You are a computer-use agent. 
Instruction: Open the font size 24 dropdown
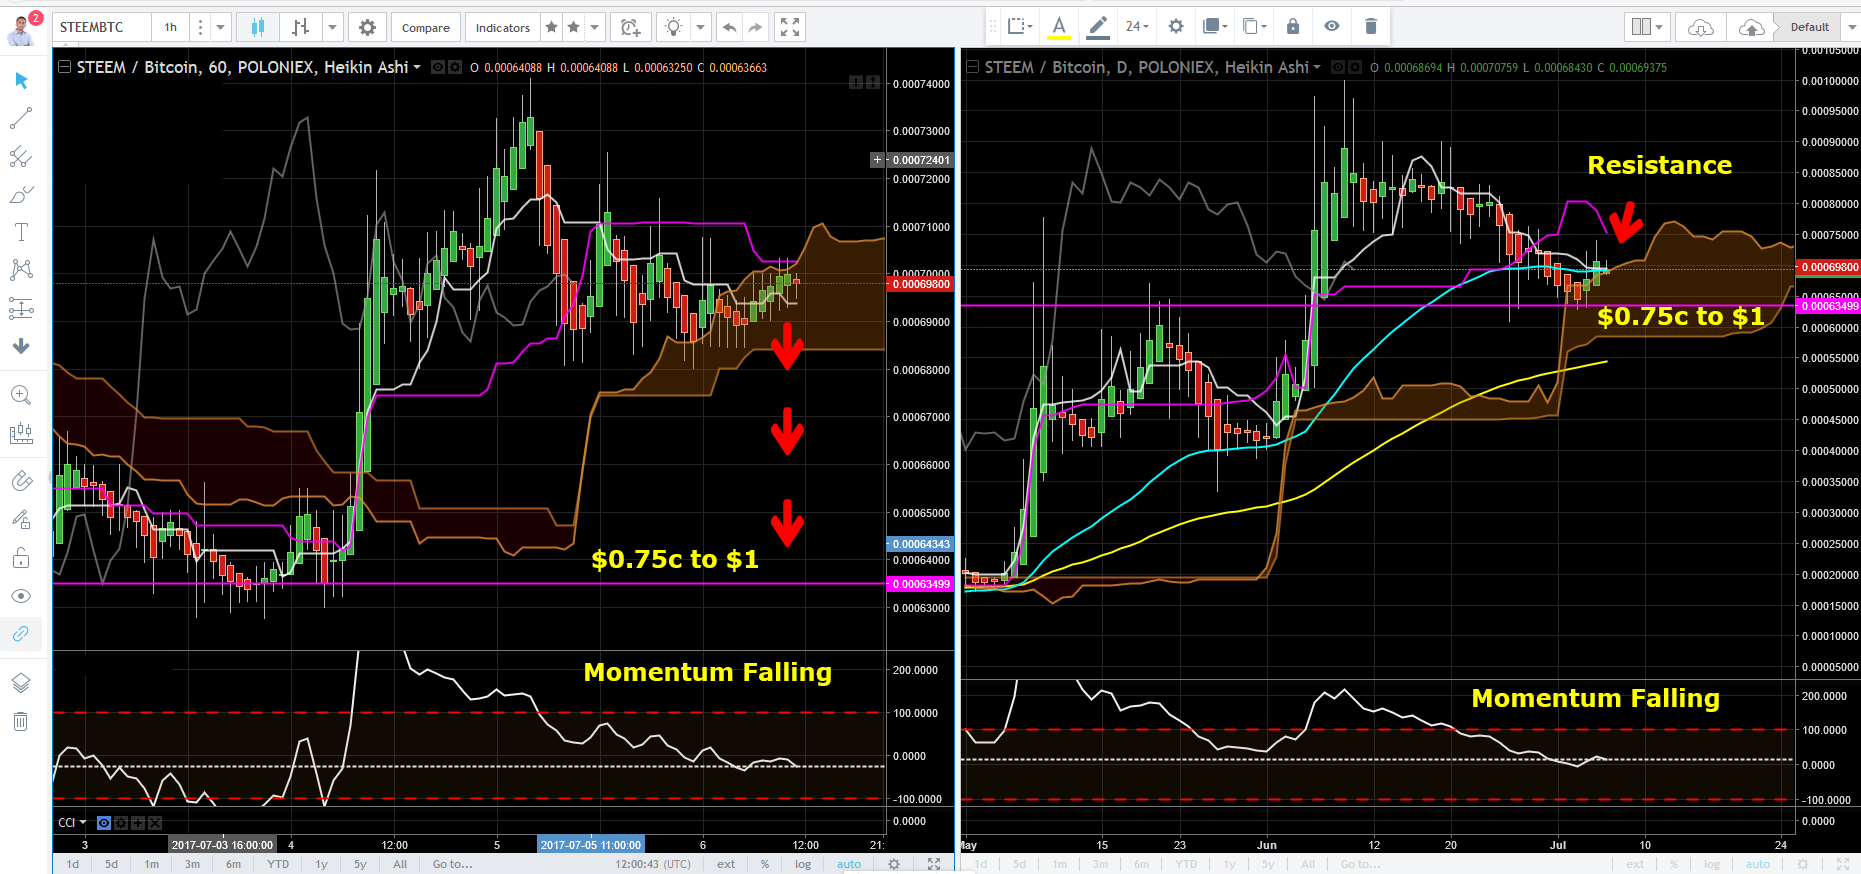pyautogui.click(x=1137, y=26)
